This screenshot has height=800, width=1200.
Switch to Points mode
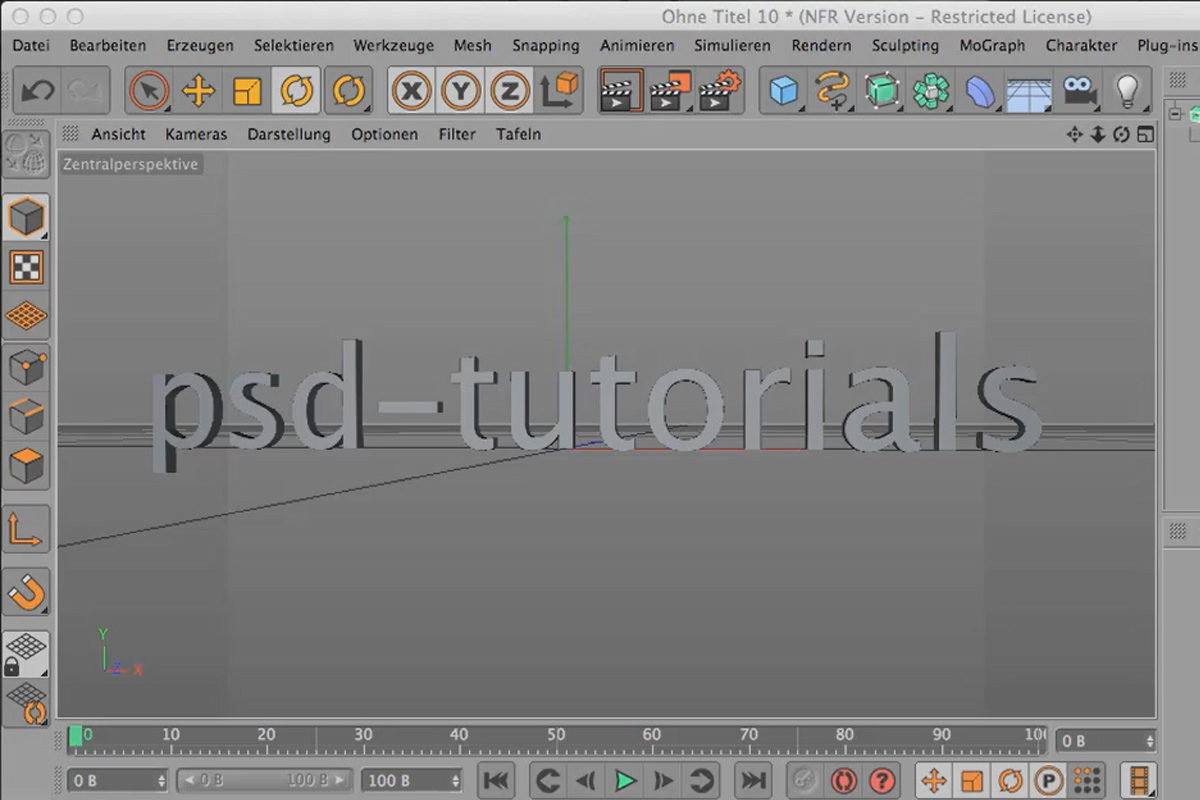pyautogui.click(x=26, y=369)
